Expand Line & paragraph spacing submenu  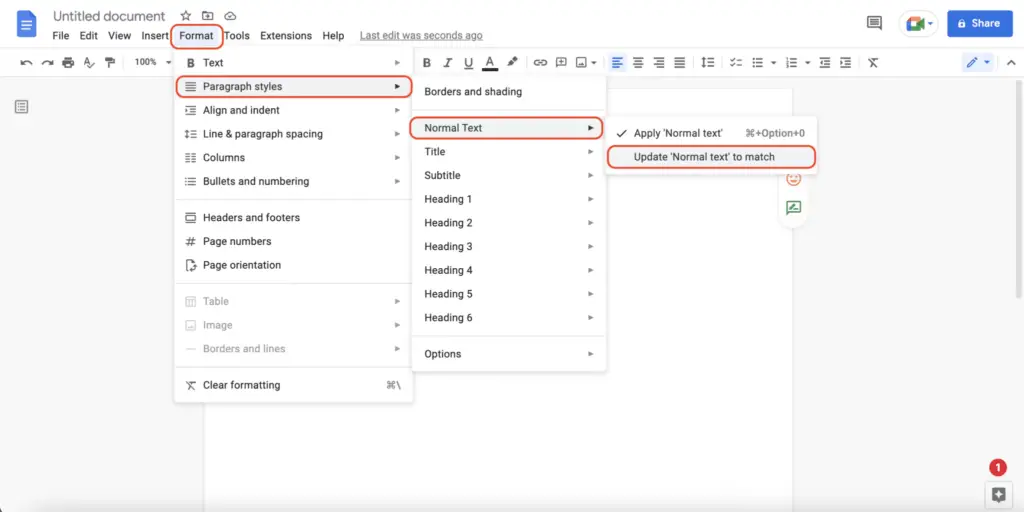click(293, 134)
